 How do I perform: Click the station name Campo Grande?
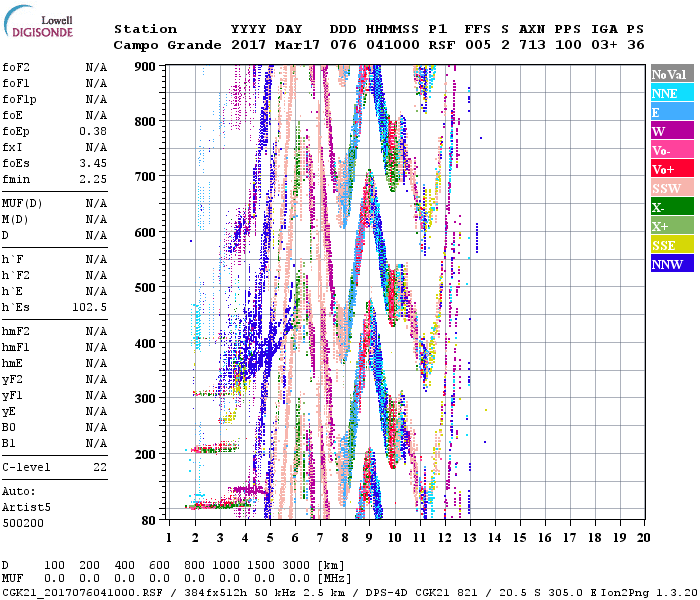coord(167,45)
